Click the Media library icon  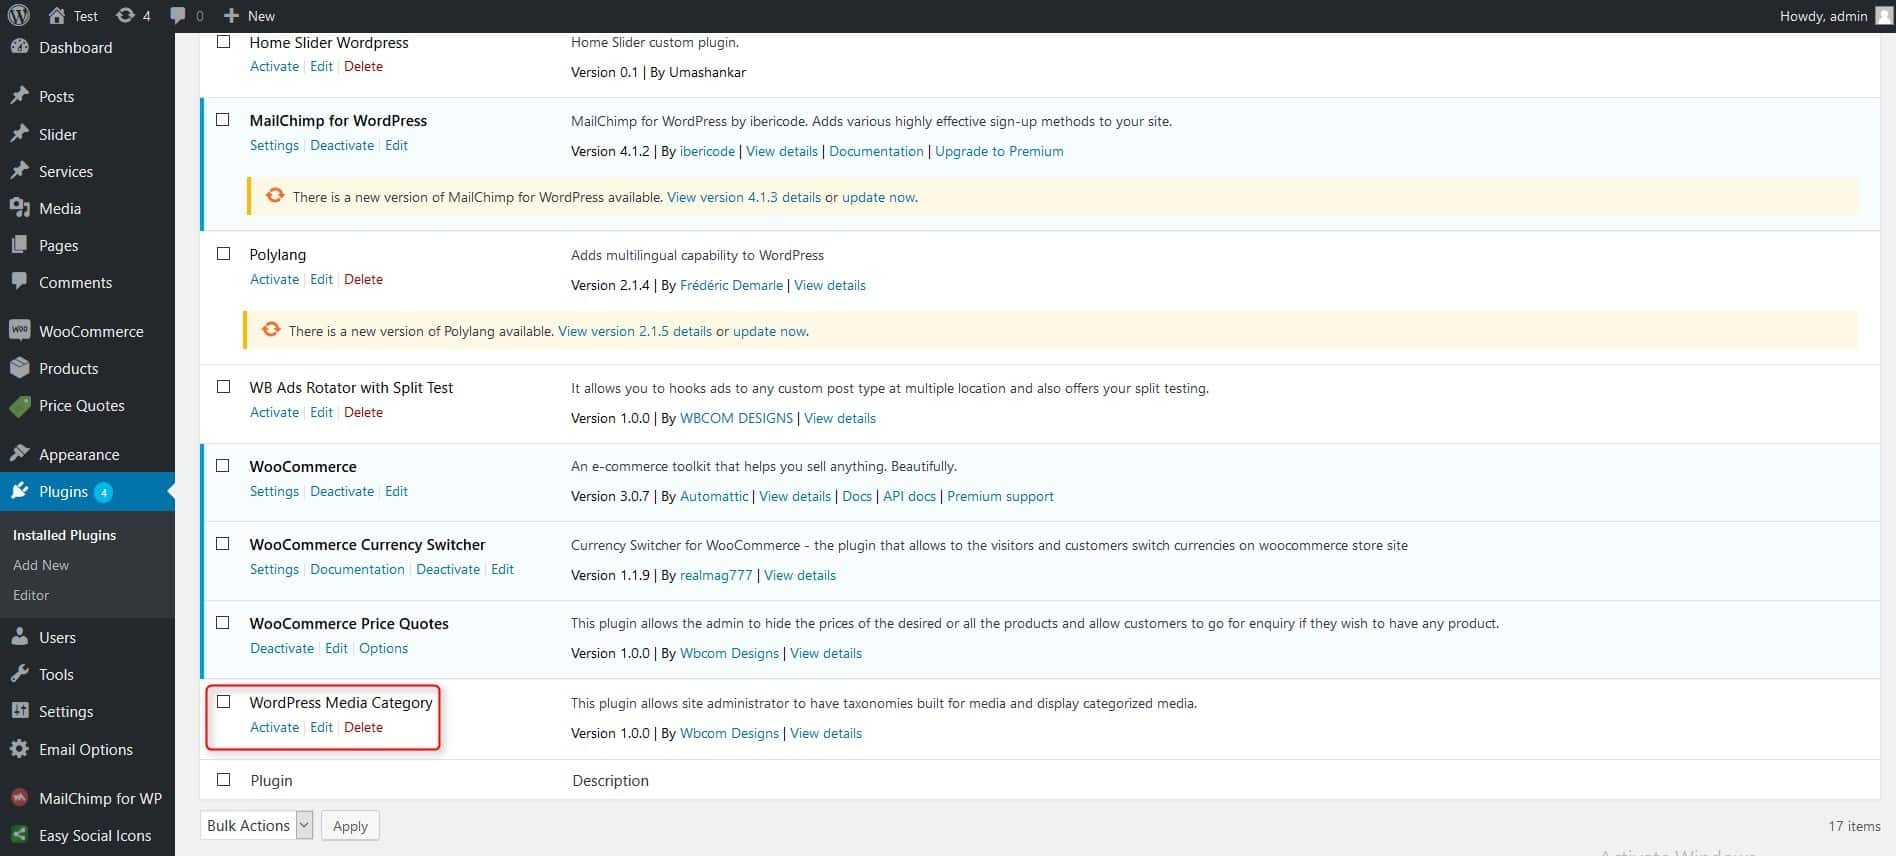point(19,208)
